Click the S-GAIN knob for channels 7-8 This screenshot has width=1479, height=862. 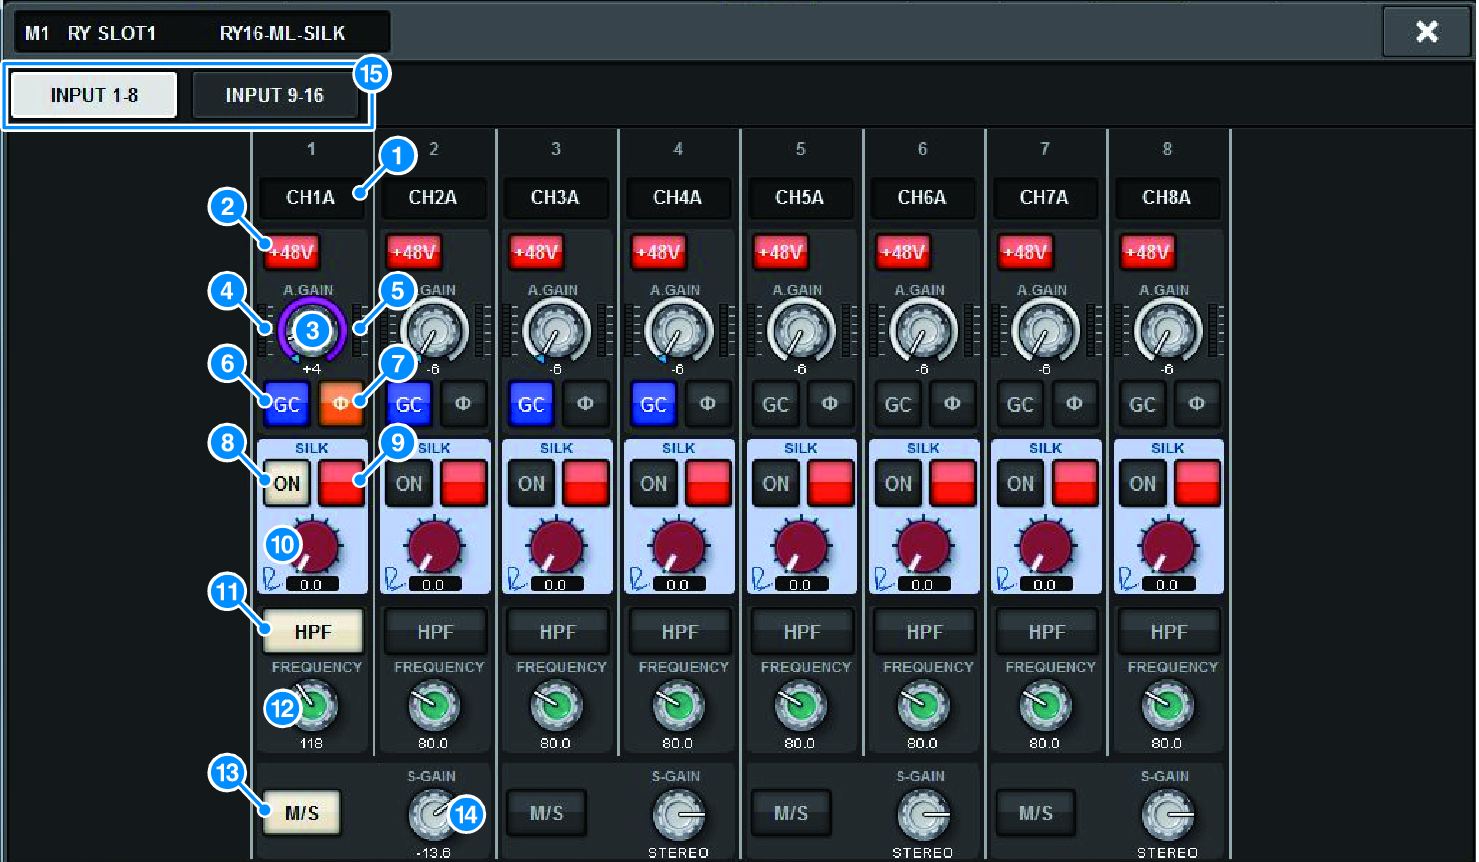coord(1166,814)
